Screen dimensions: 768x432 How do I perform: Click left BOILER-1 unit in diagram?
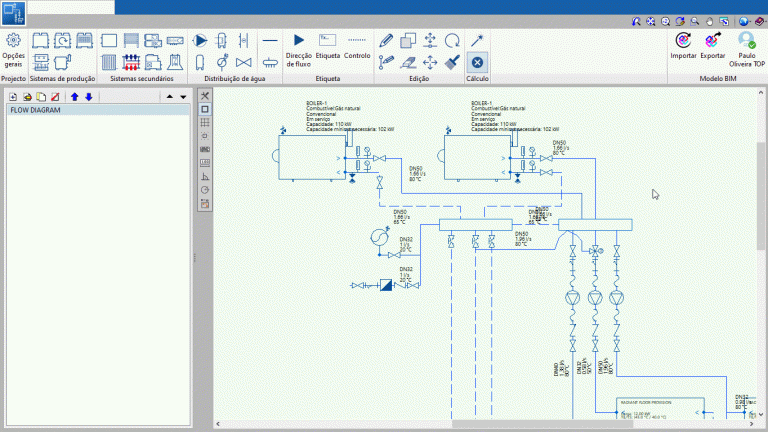(x=312, y=158)
